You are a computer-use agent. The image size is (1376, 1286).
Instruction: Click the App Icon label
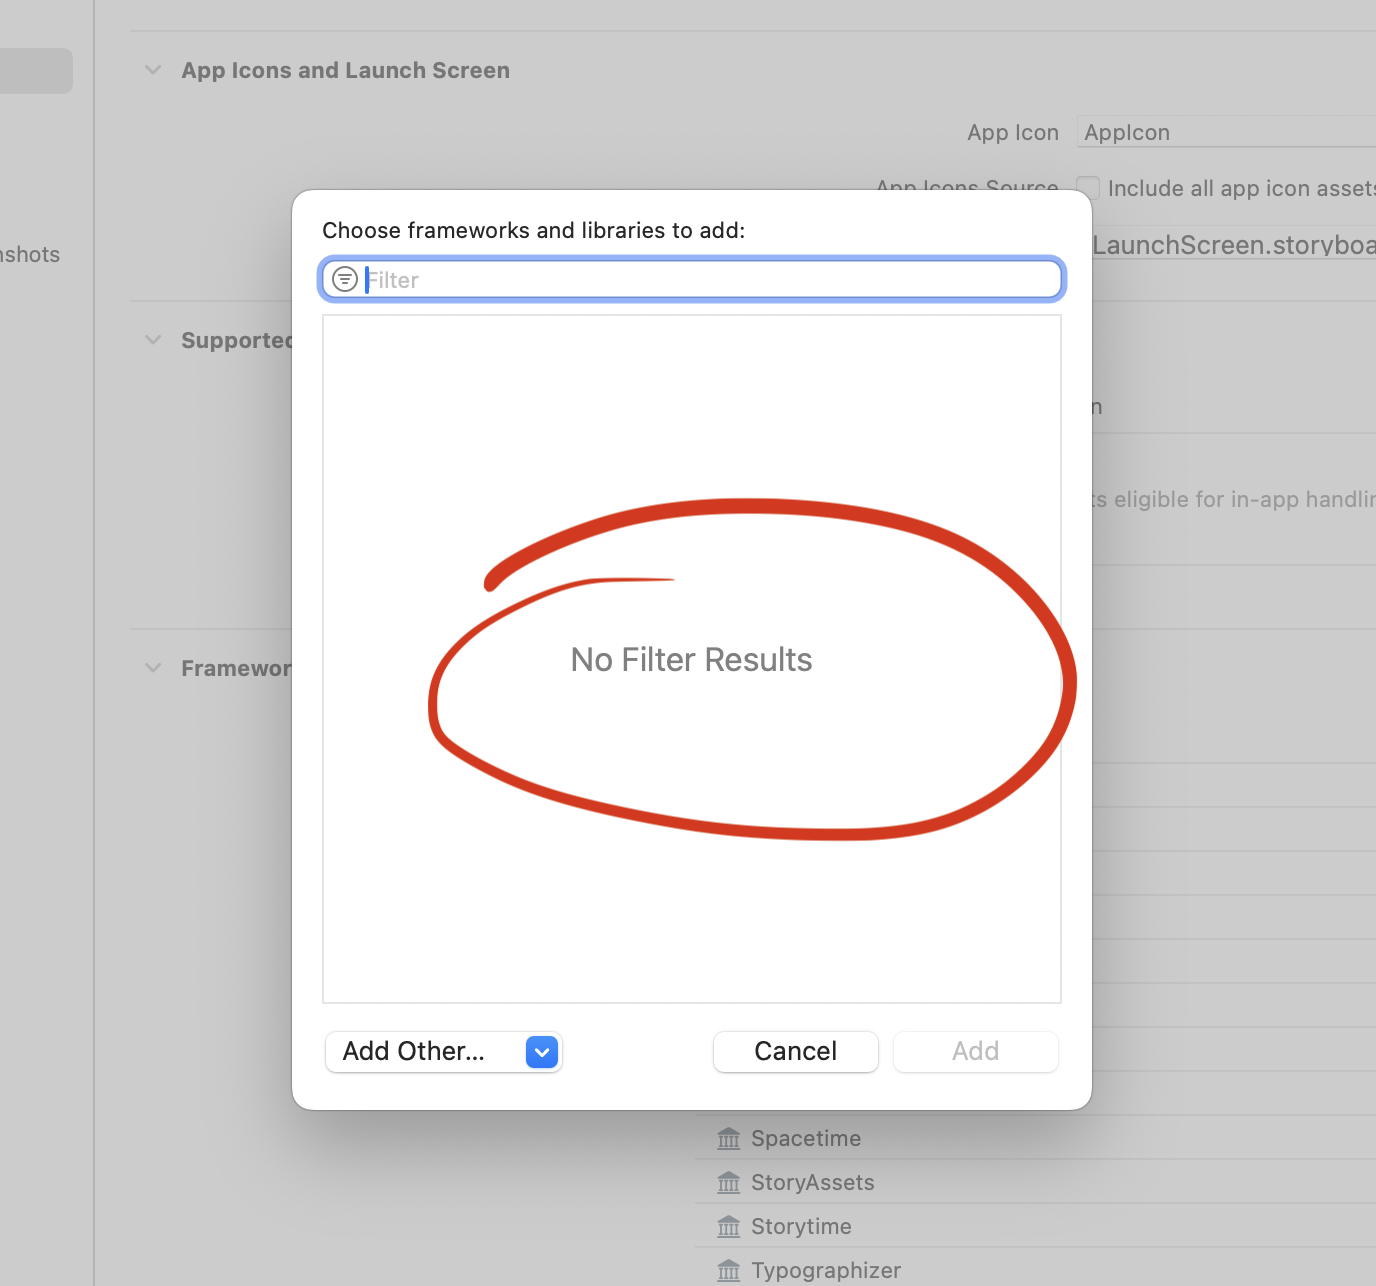pos(1012,133)
